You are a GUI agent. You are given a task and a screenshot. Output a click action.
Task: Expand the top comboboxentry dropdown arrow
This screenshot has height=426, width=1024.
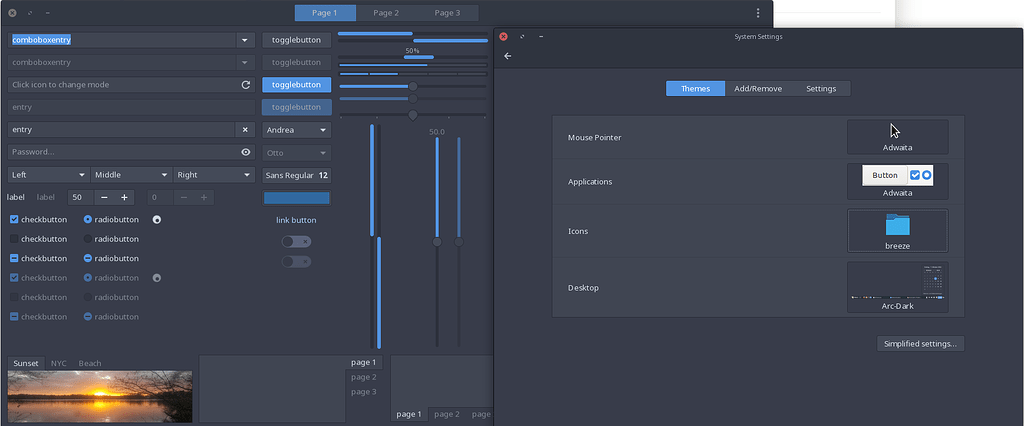245,41
